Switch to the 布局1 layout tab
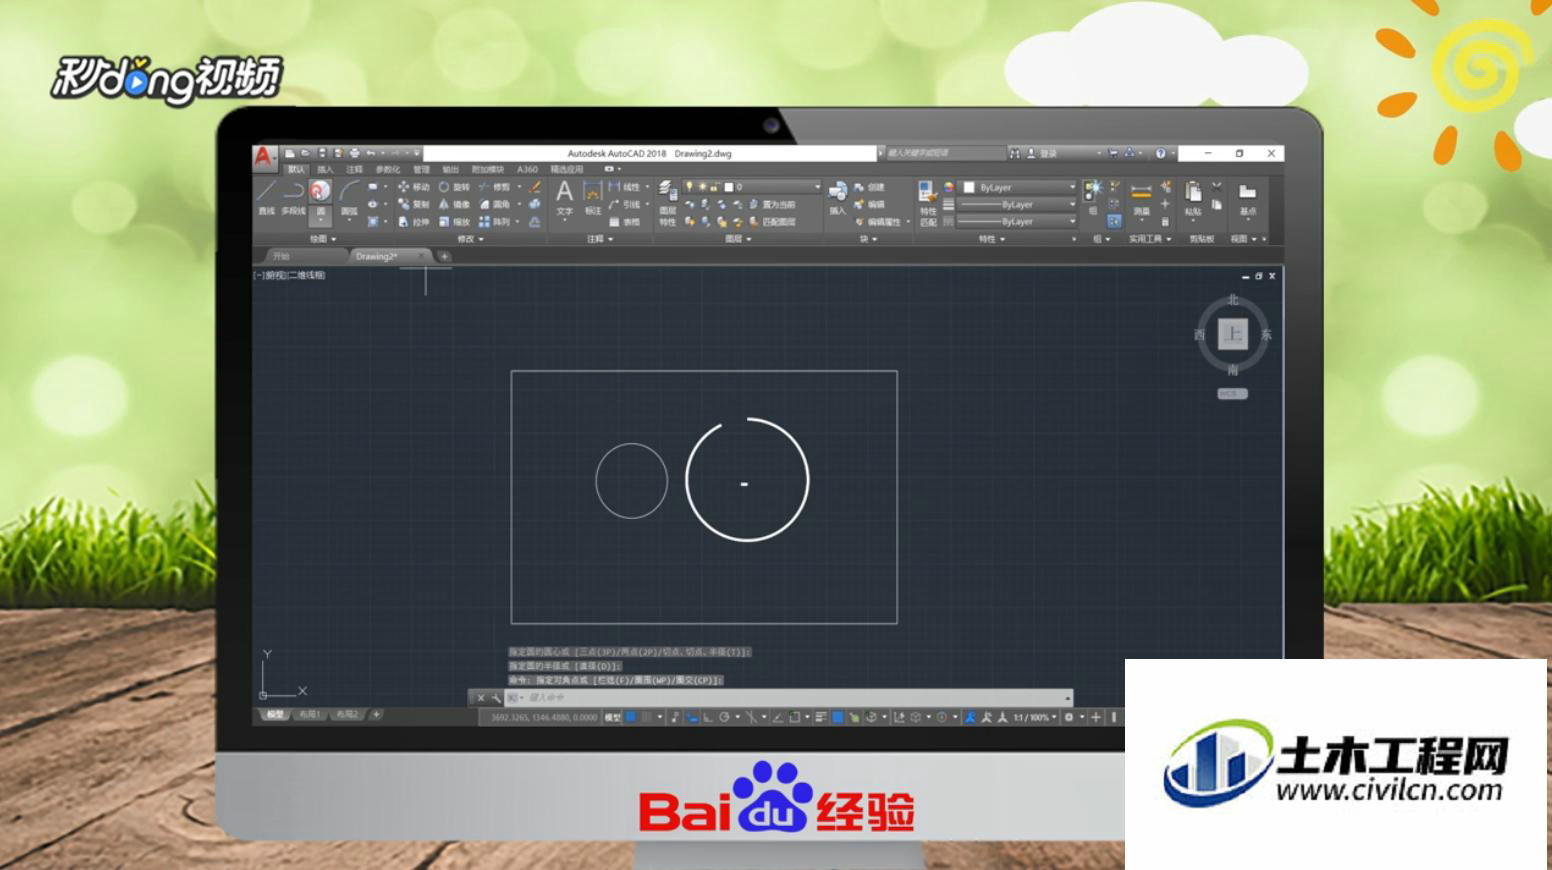 [x=309, y=715]
